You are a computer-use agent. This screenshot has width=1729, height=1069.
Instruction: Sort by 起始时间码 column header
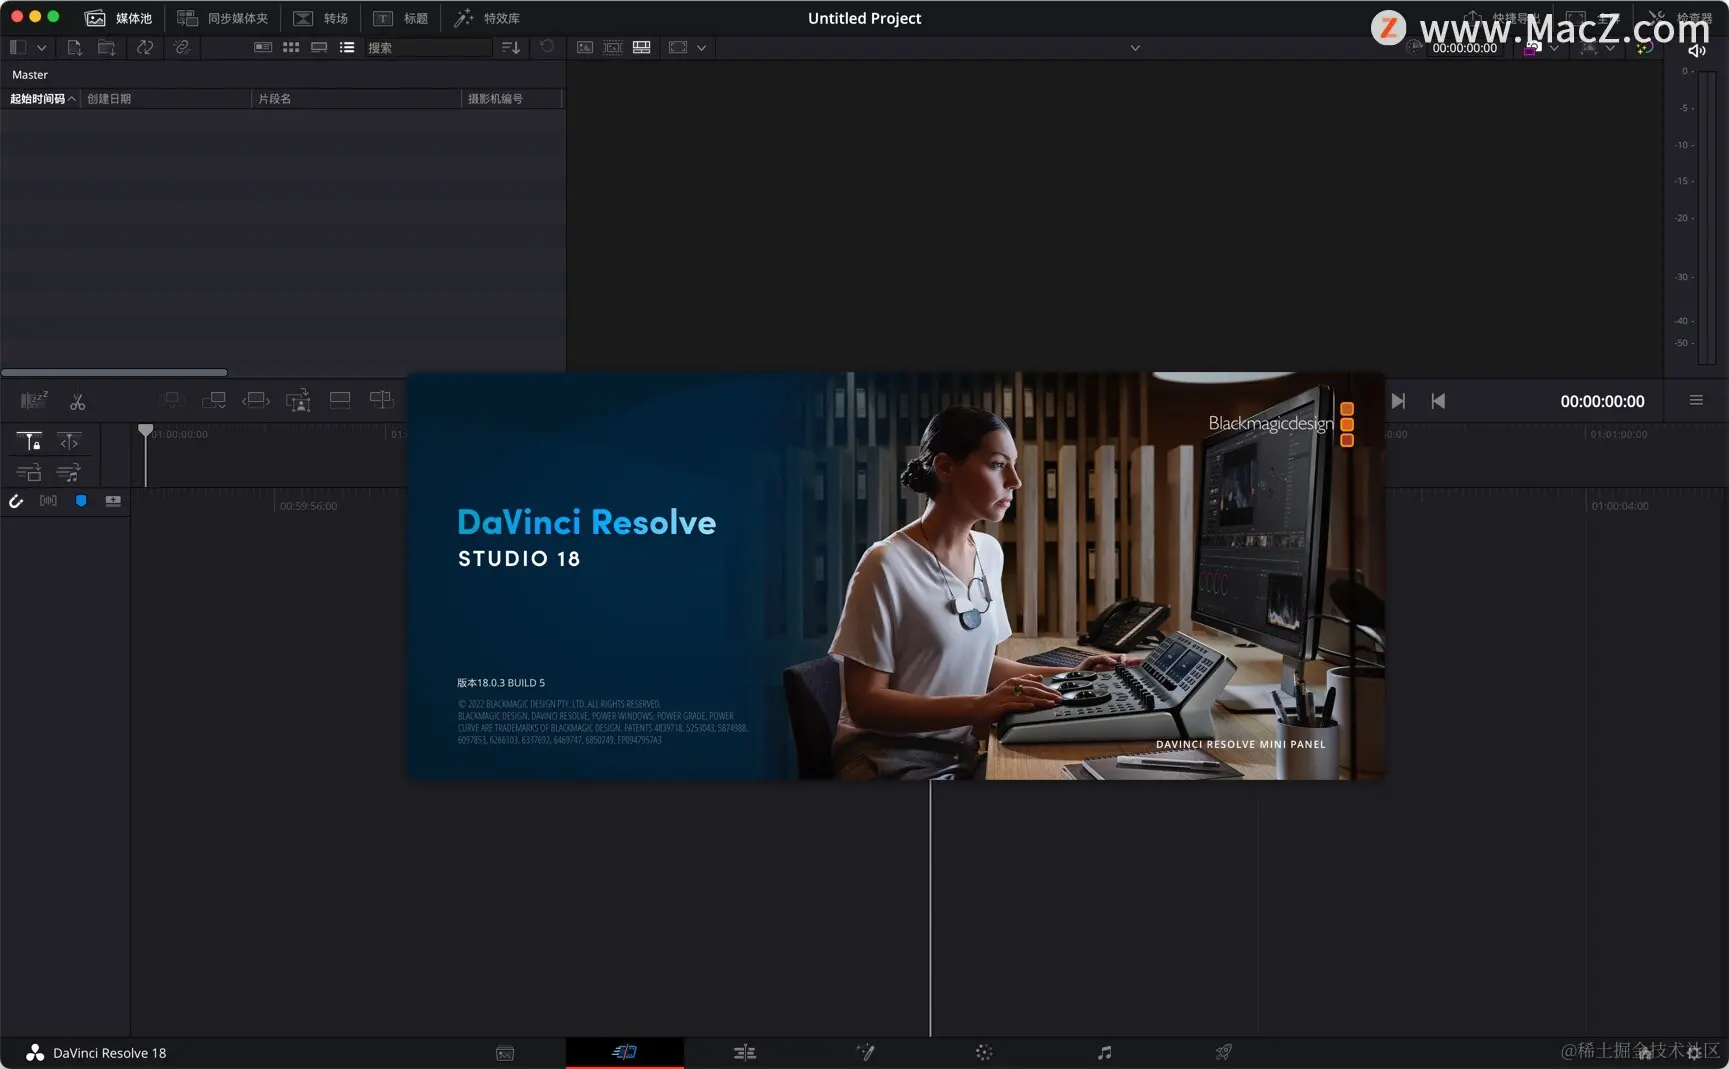click(41, 98)
